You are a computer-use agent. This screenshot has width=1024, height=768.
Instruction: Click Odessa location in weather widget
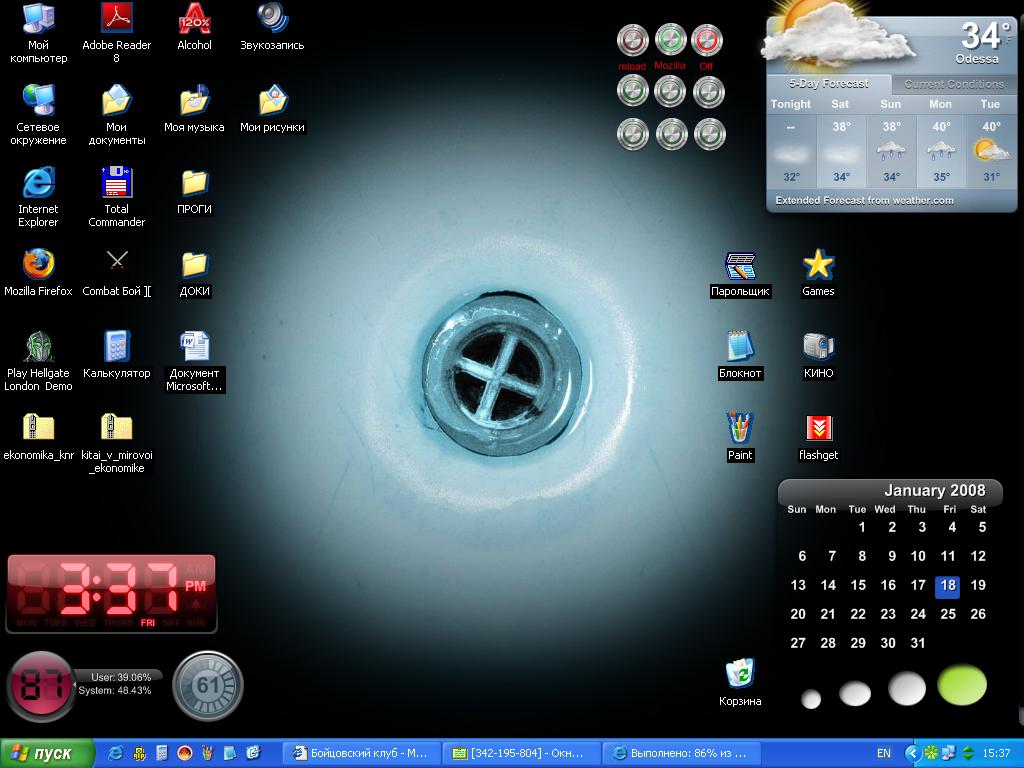pyautogui.click(x=977, y=59)
